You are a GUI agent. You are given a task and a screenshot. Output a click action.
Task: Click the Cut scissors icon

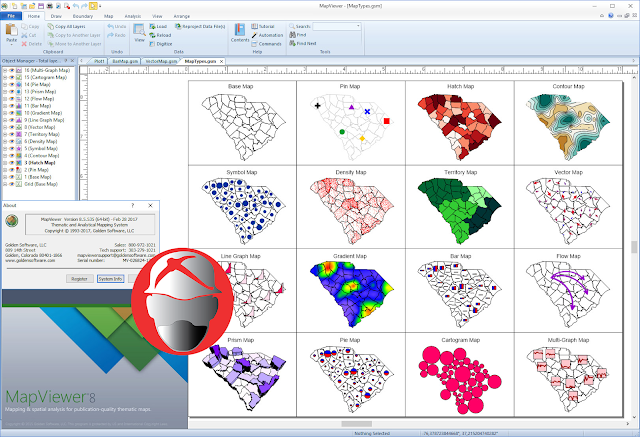pyautogui.click(x=24, y=35)
